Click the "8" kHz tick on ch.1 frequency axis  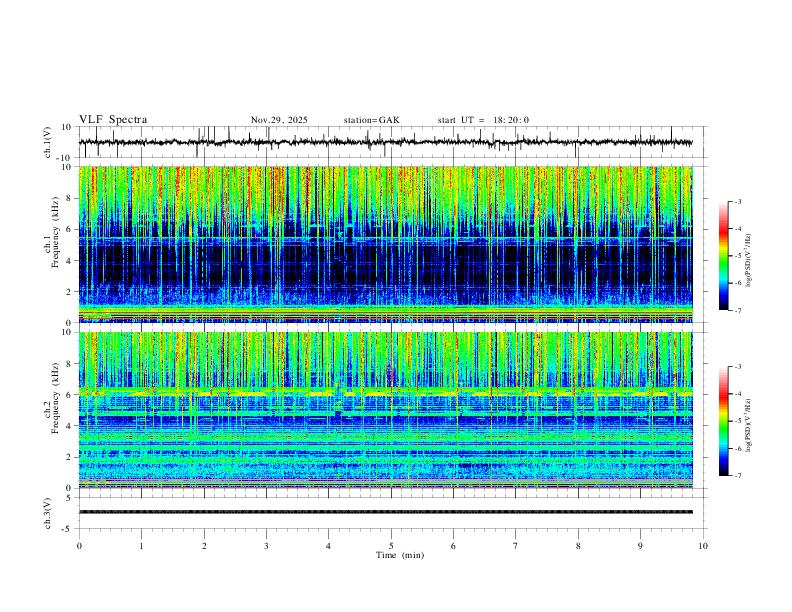(x=70, y=198)
